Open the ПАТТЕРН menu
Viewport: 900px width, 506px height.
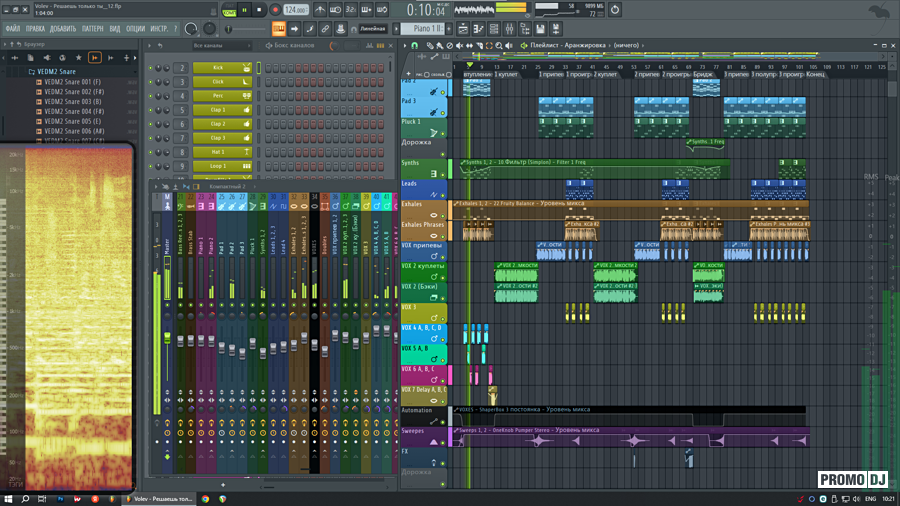(92, 29)
